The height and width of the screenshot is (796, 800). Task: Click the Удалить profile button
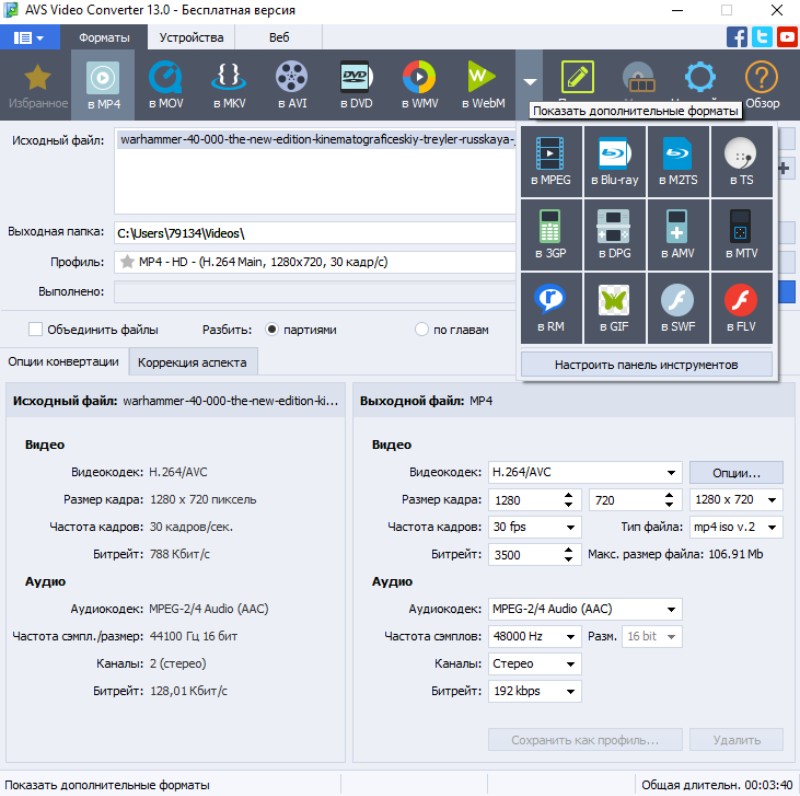pyautogui.click(x=736, y=740)
